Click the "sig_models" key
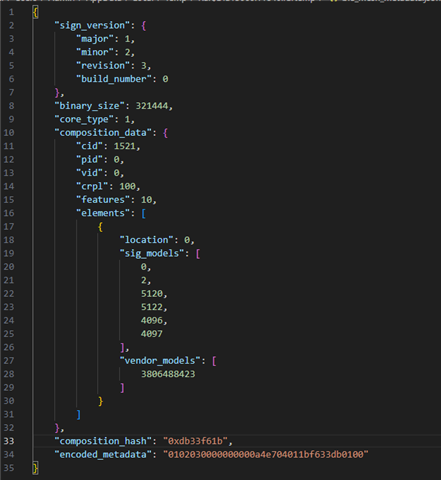This screenshot has width=441, height=480. coord(152,253)
